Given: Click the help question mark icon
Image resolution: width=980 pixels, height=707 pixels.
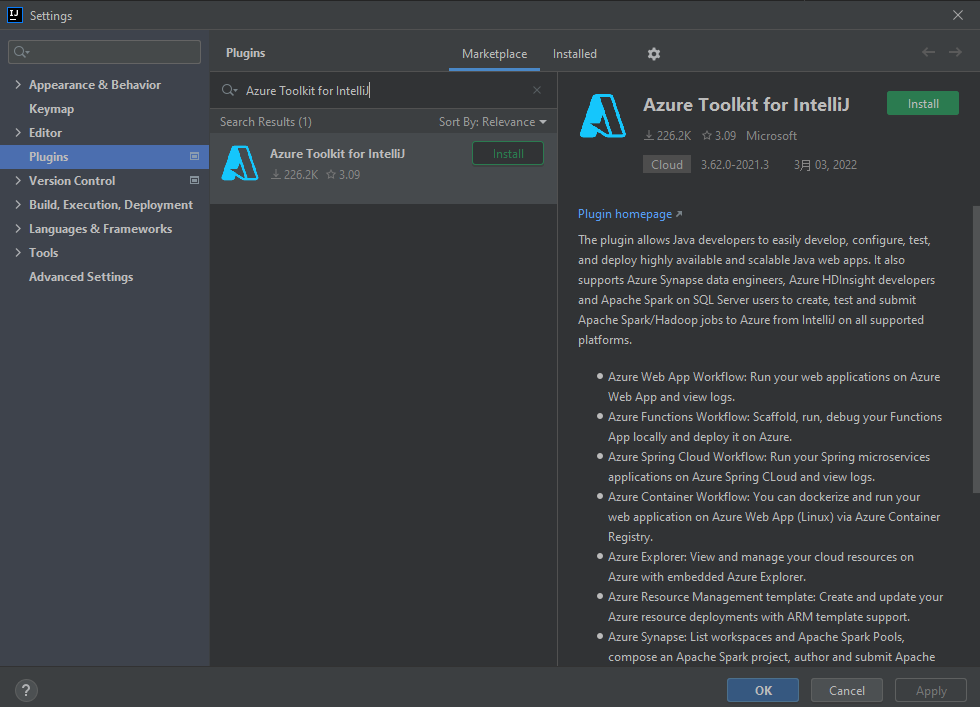Looking at the screenshot, I should pos(25,690).
